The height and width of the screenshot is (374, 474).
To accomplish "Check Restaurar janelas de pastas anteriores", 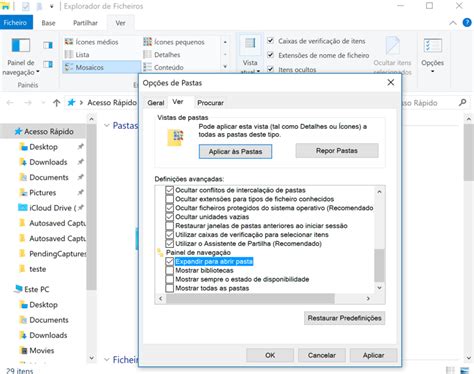I will (169, 226).
